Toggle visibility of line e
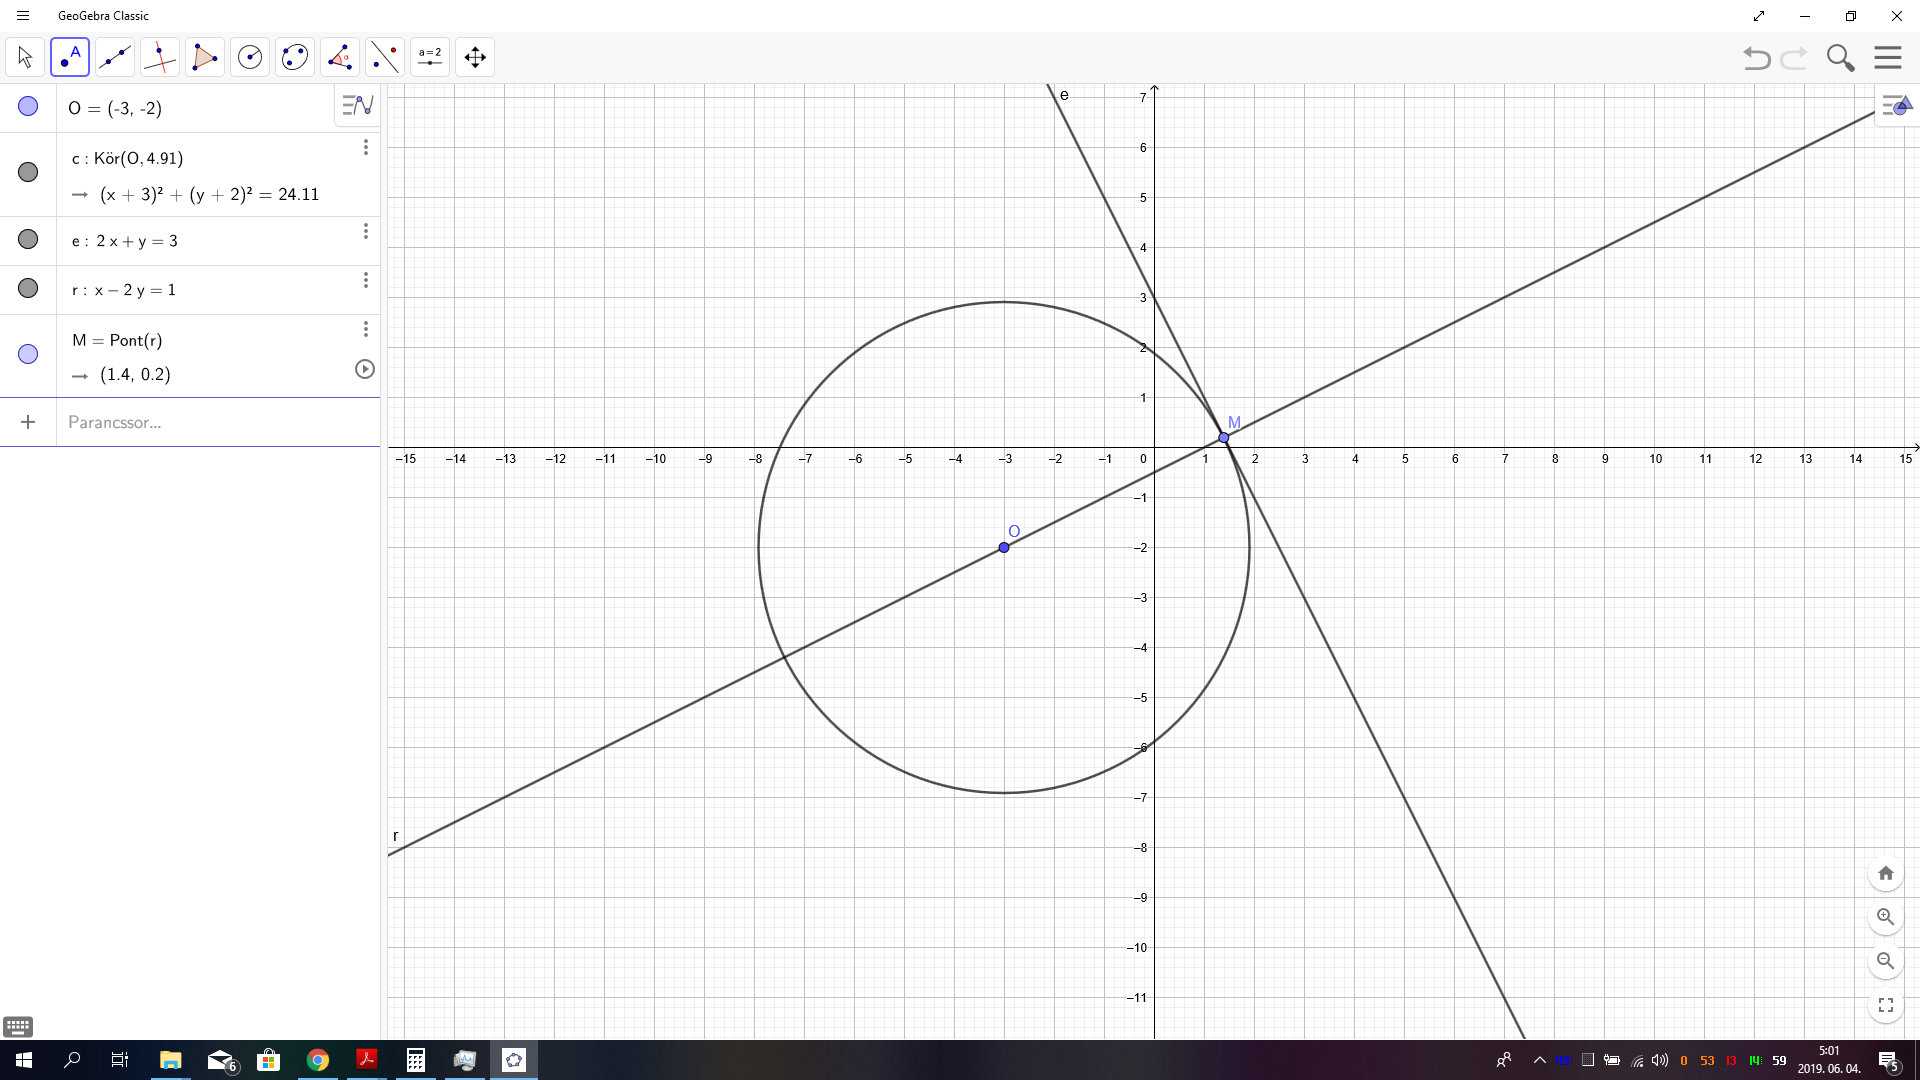The width and height of the screenshot is (1920, 1080). [x=28, y=239]
